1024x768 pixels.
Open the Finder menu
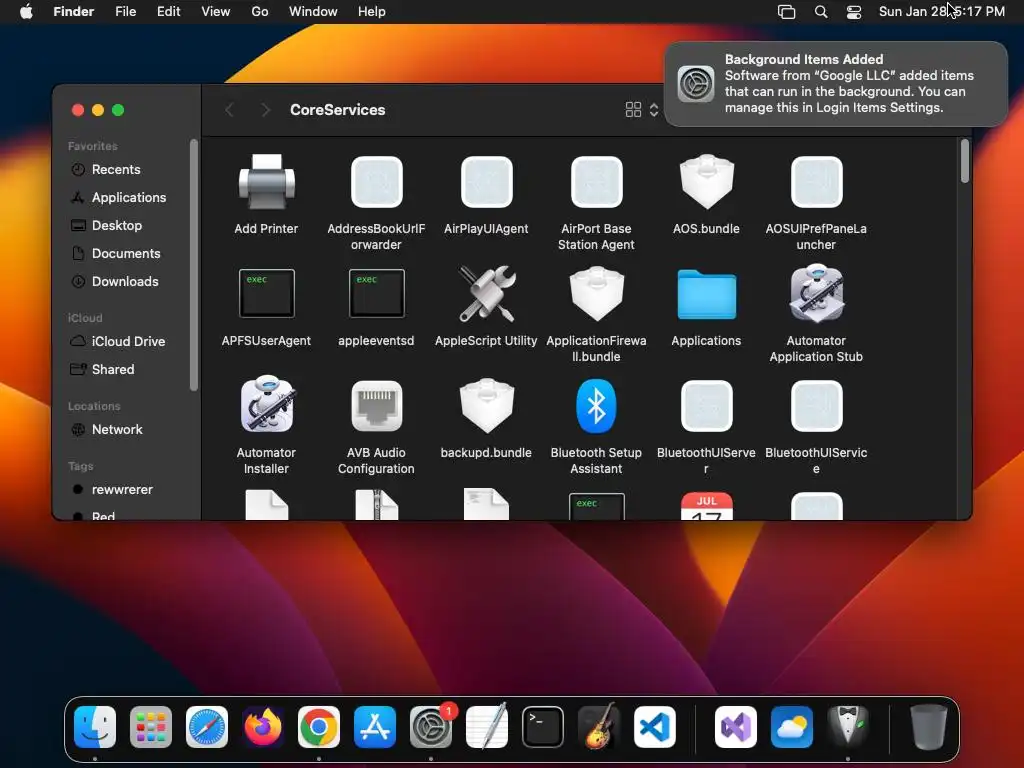(73, 12)
